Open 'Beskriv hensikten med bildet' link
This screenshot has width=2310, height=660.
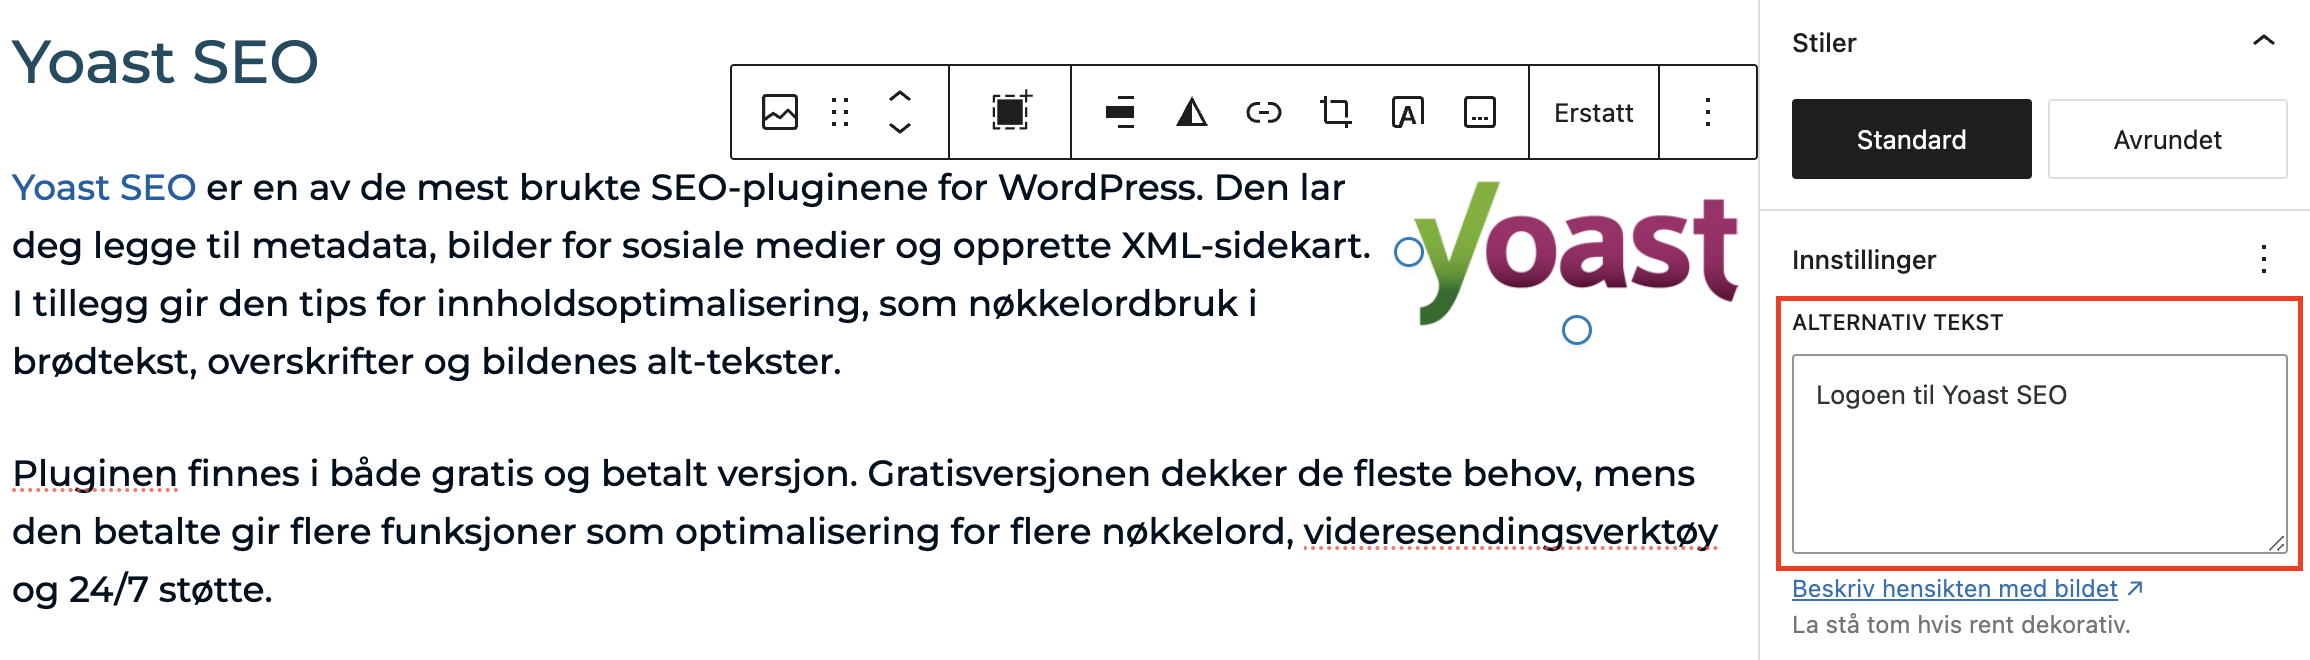tap(1967, 588)
